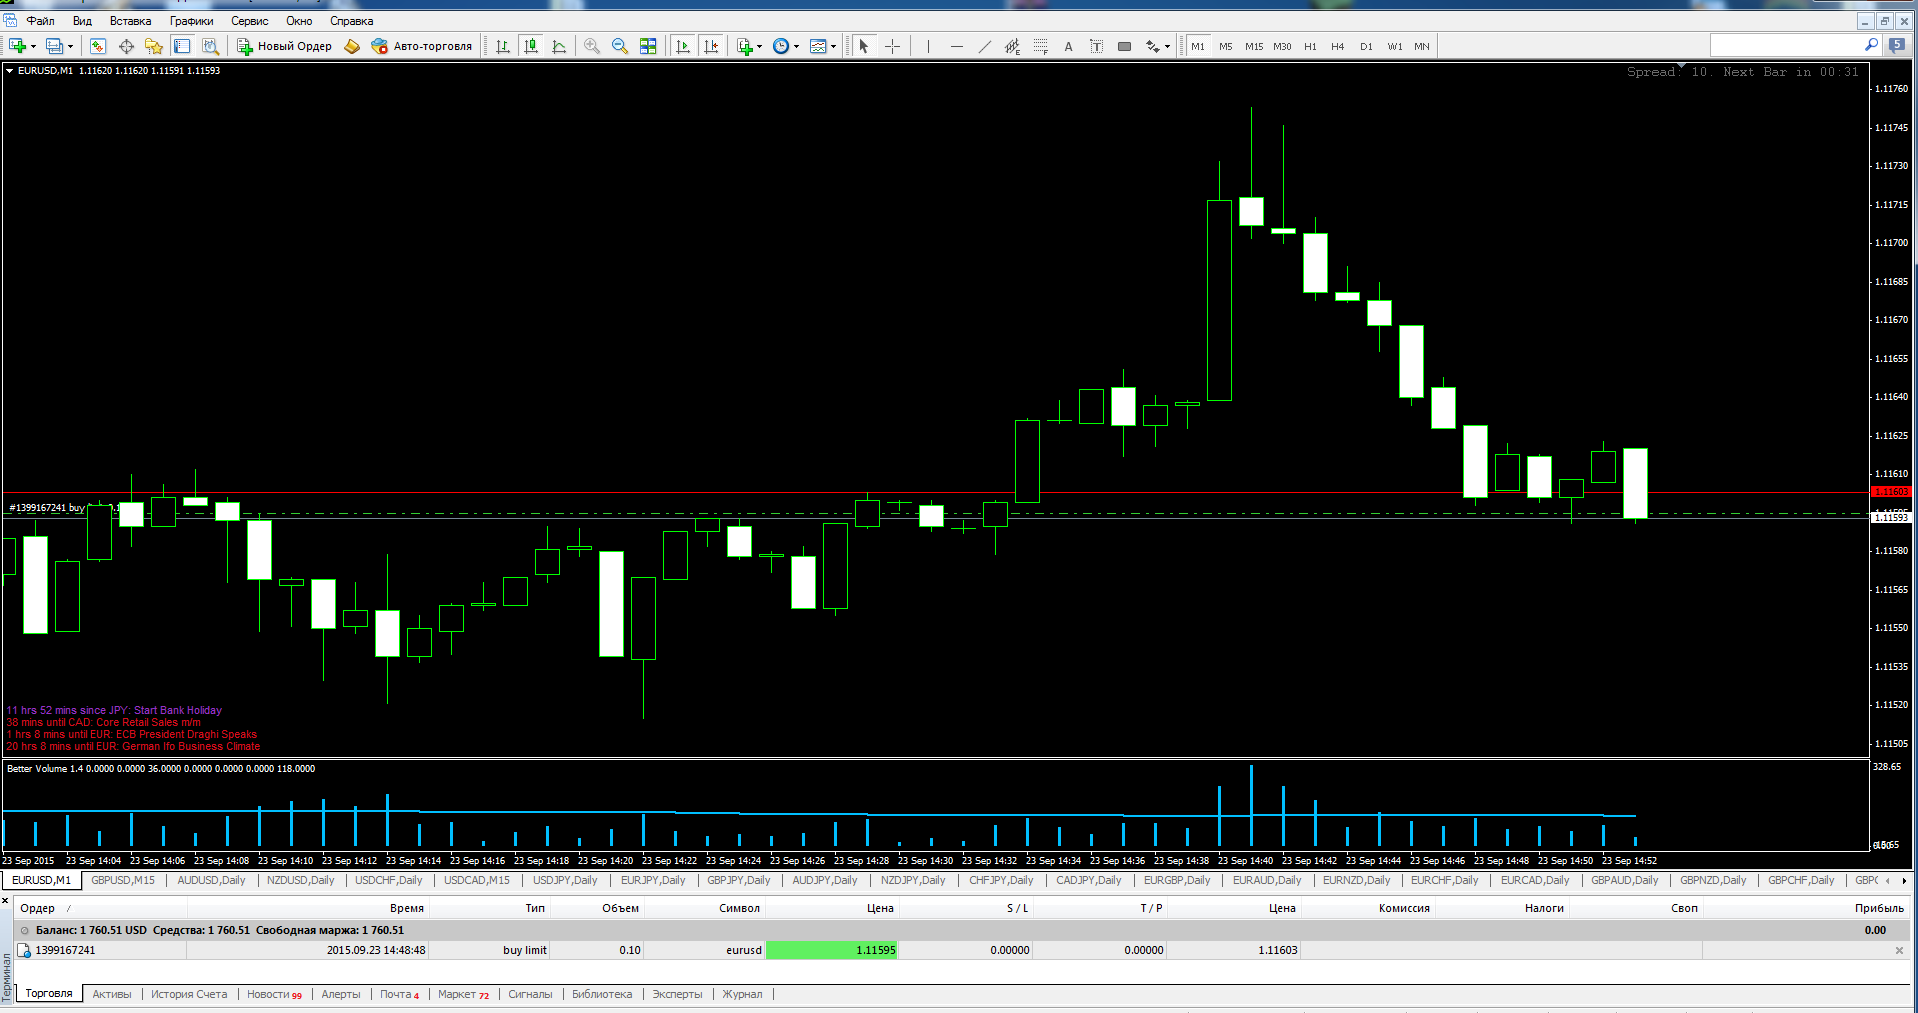
Task: Click the zoom in magnifier icon
Action: click(x=592, y=46)
